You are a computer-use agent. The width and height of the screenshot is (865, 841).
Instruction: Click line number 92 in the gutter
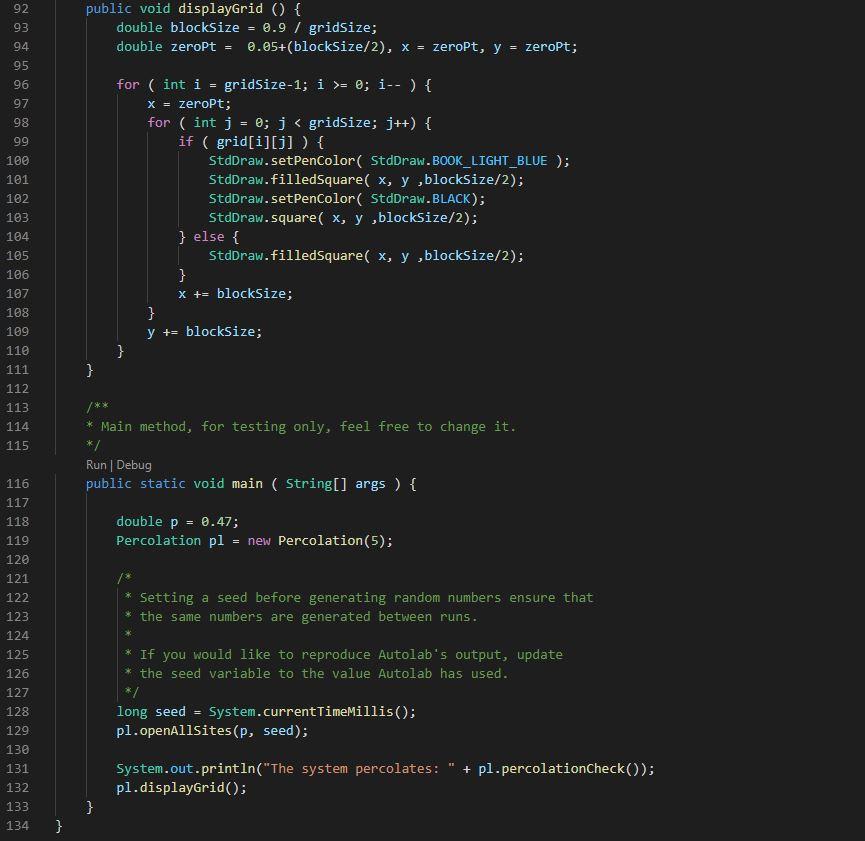21,9
